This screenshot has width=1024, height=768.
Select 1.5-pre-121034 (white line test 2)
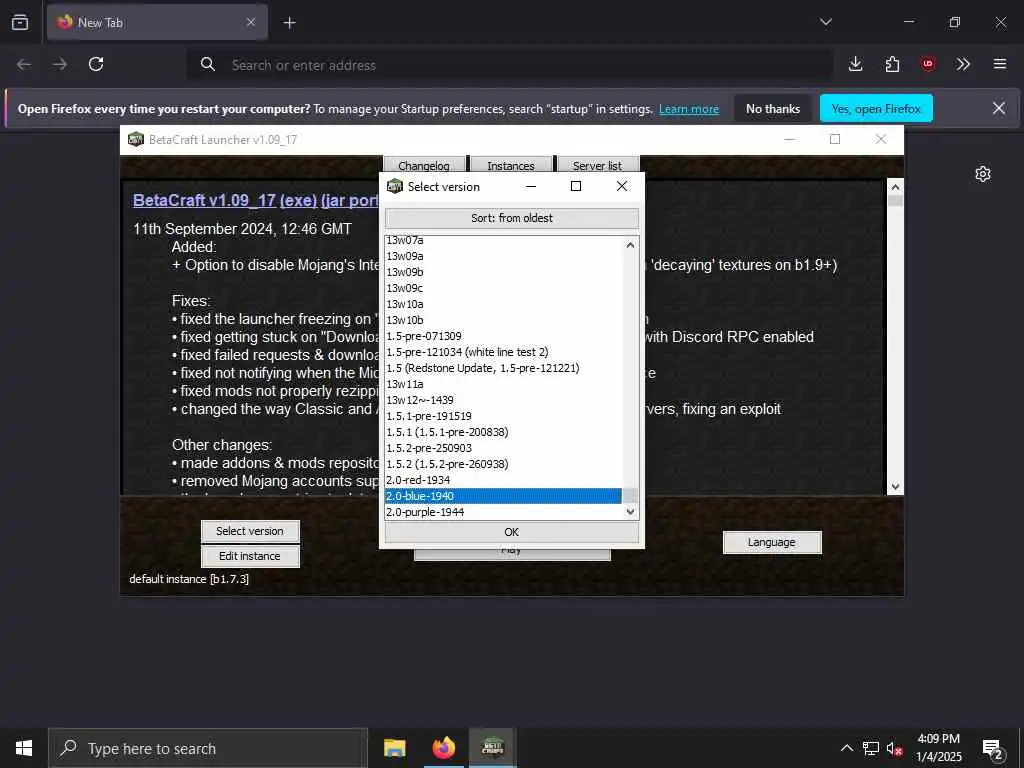(504, 352)
